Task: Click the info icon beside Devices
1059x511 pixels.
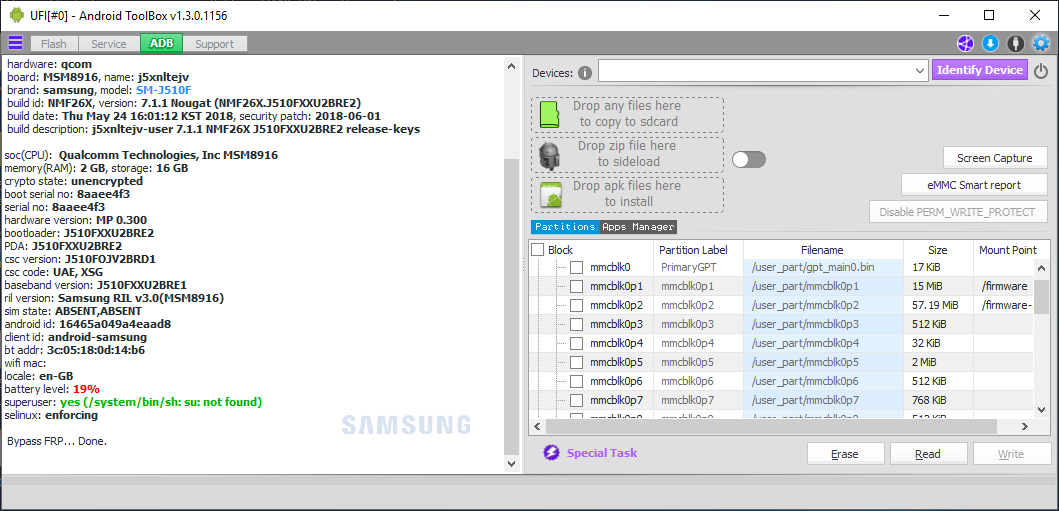Action: (x=585, y=73)
